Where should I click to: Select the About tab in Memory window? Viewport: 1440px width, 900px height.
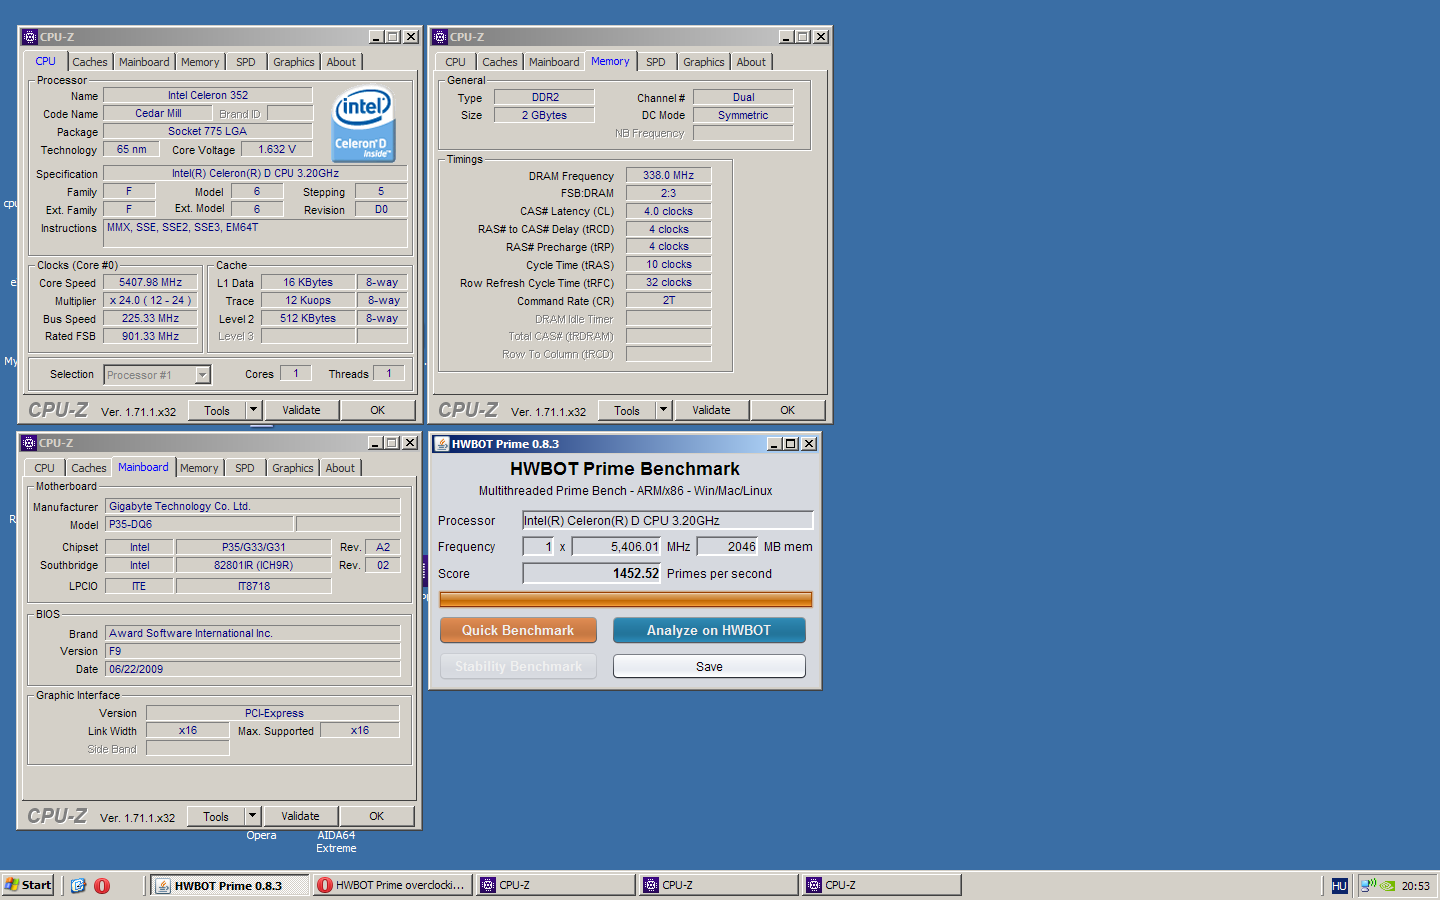[751, 62]
